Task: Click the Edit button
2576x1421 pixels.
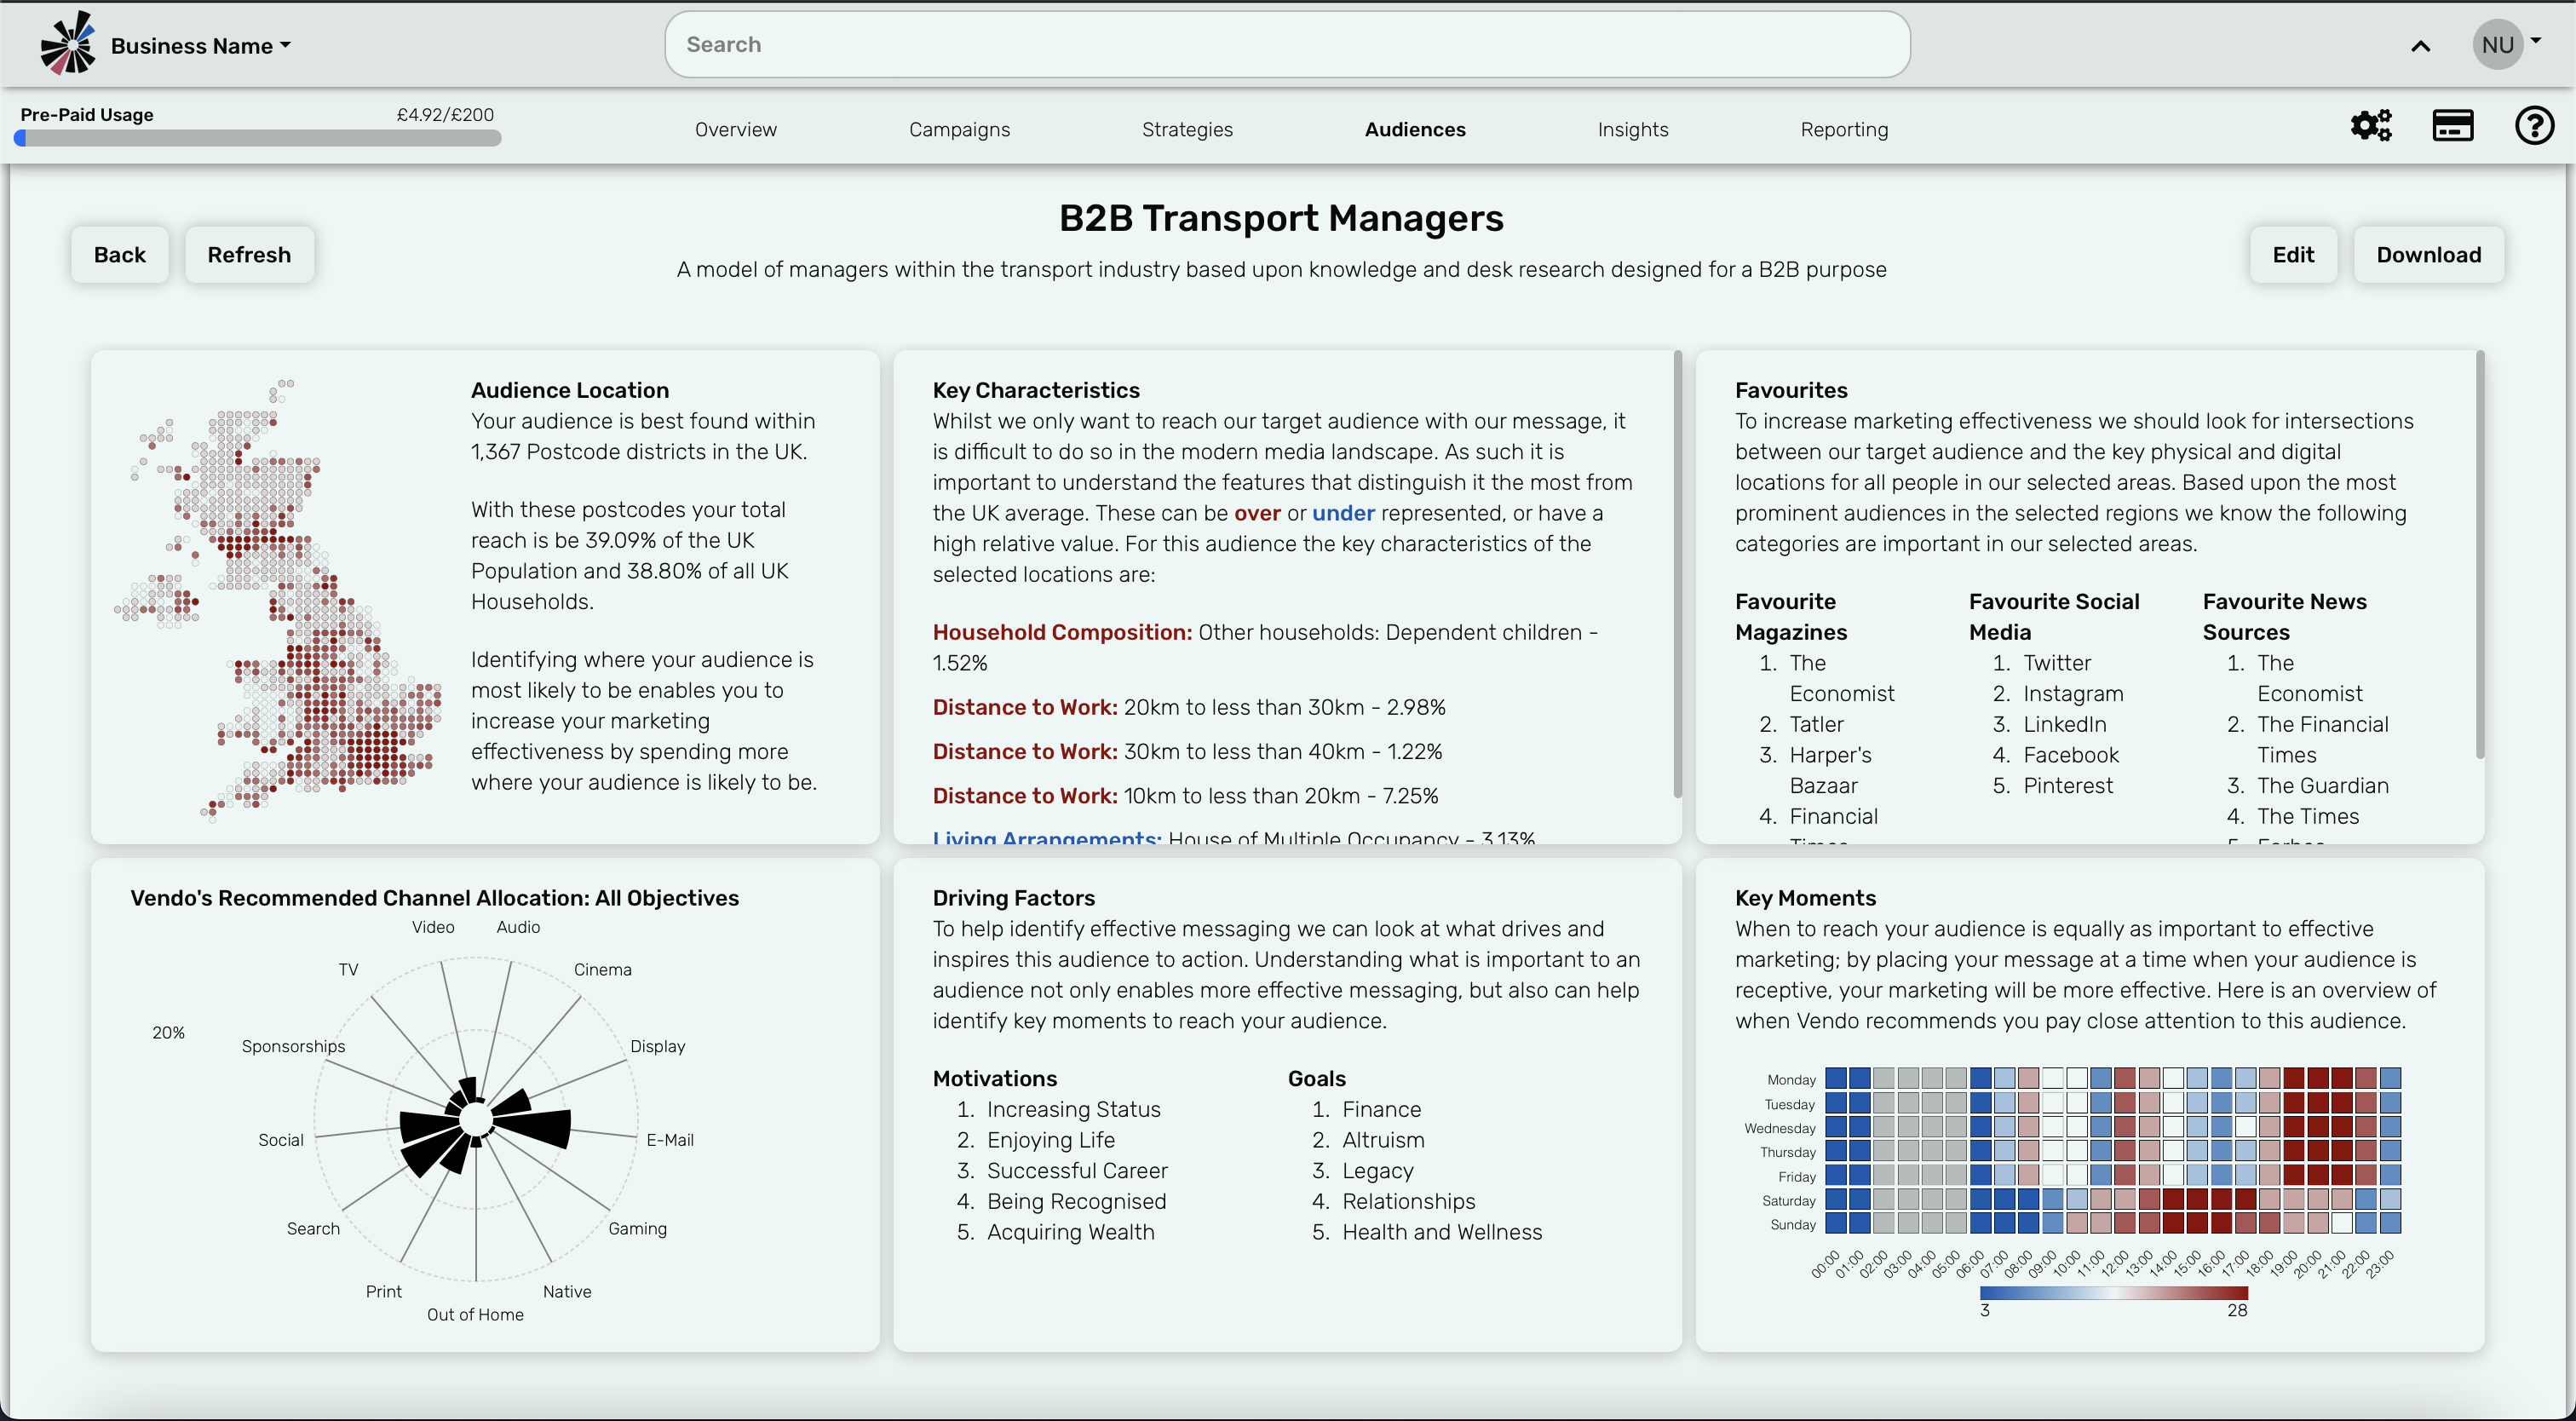Action: pyautogui.click(x=2293, y=255)
